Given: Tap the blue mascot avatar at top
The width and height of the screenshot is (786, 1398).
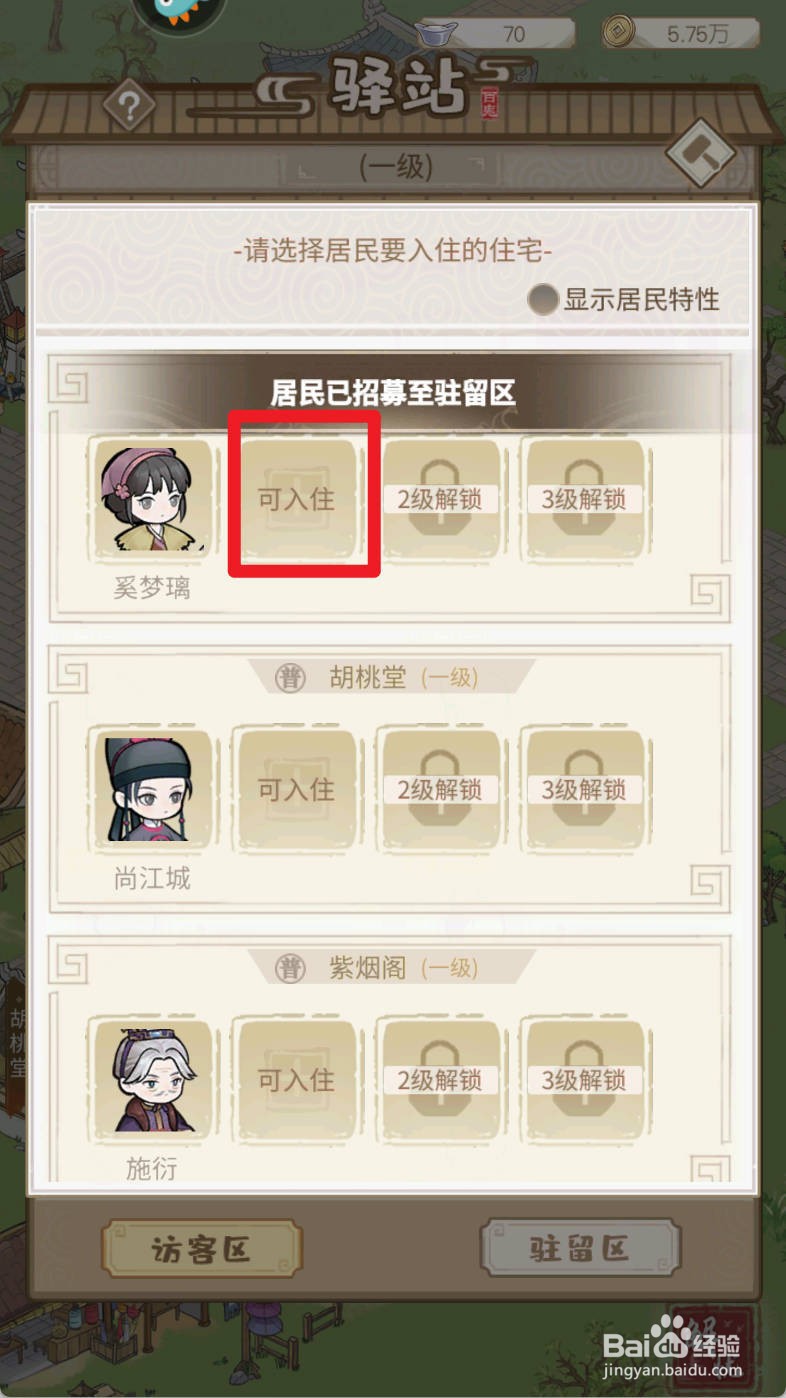Looking at the screenshot, I should [178, 12].
